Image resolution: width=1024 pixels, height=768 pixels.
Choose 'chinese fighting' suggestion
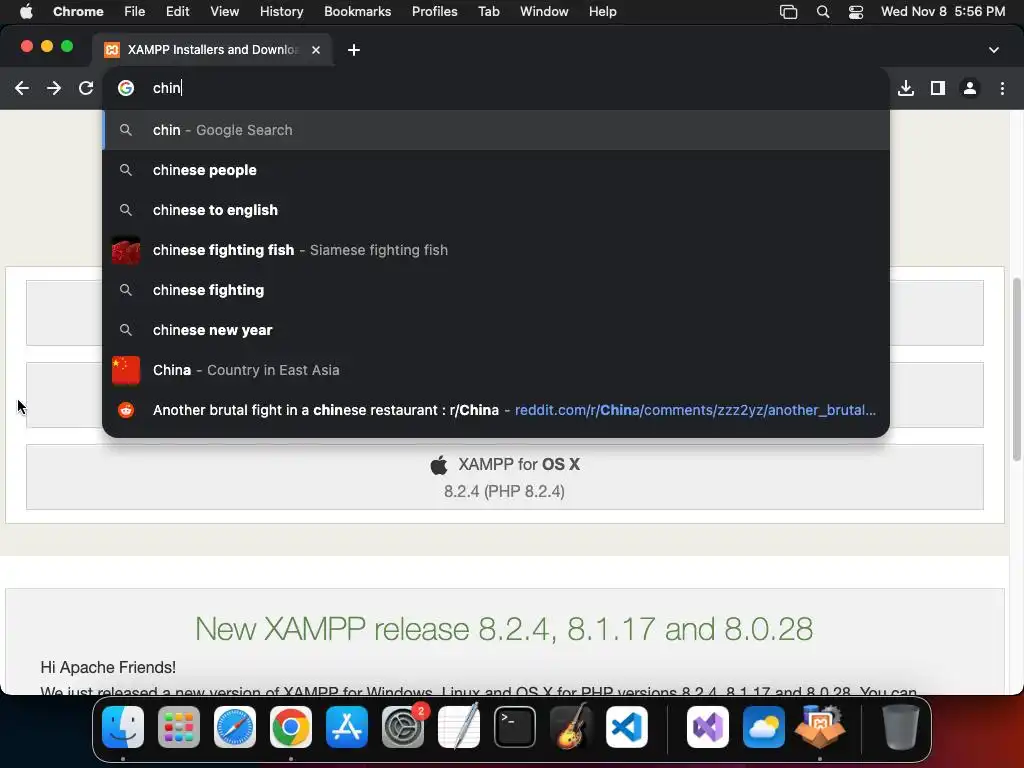pyautogui.click(x=496, y=290)
